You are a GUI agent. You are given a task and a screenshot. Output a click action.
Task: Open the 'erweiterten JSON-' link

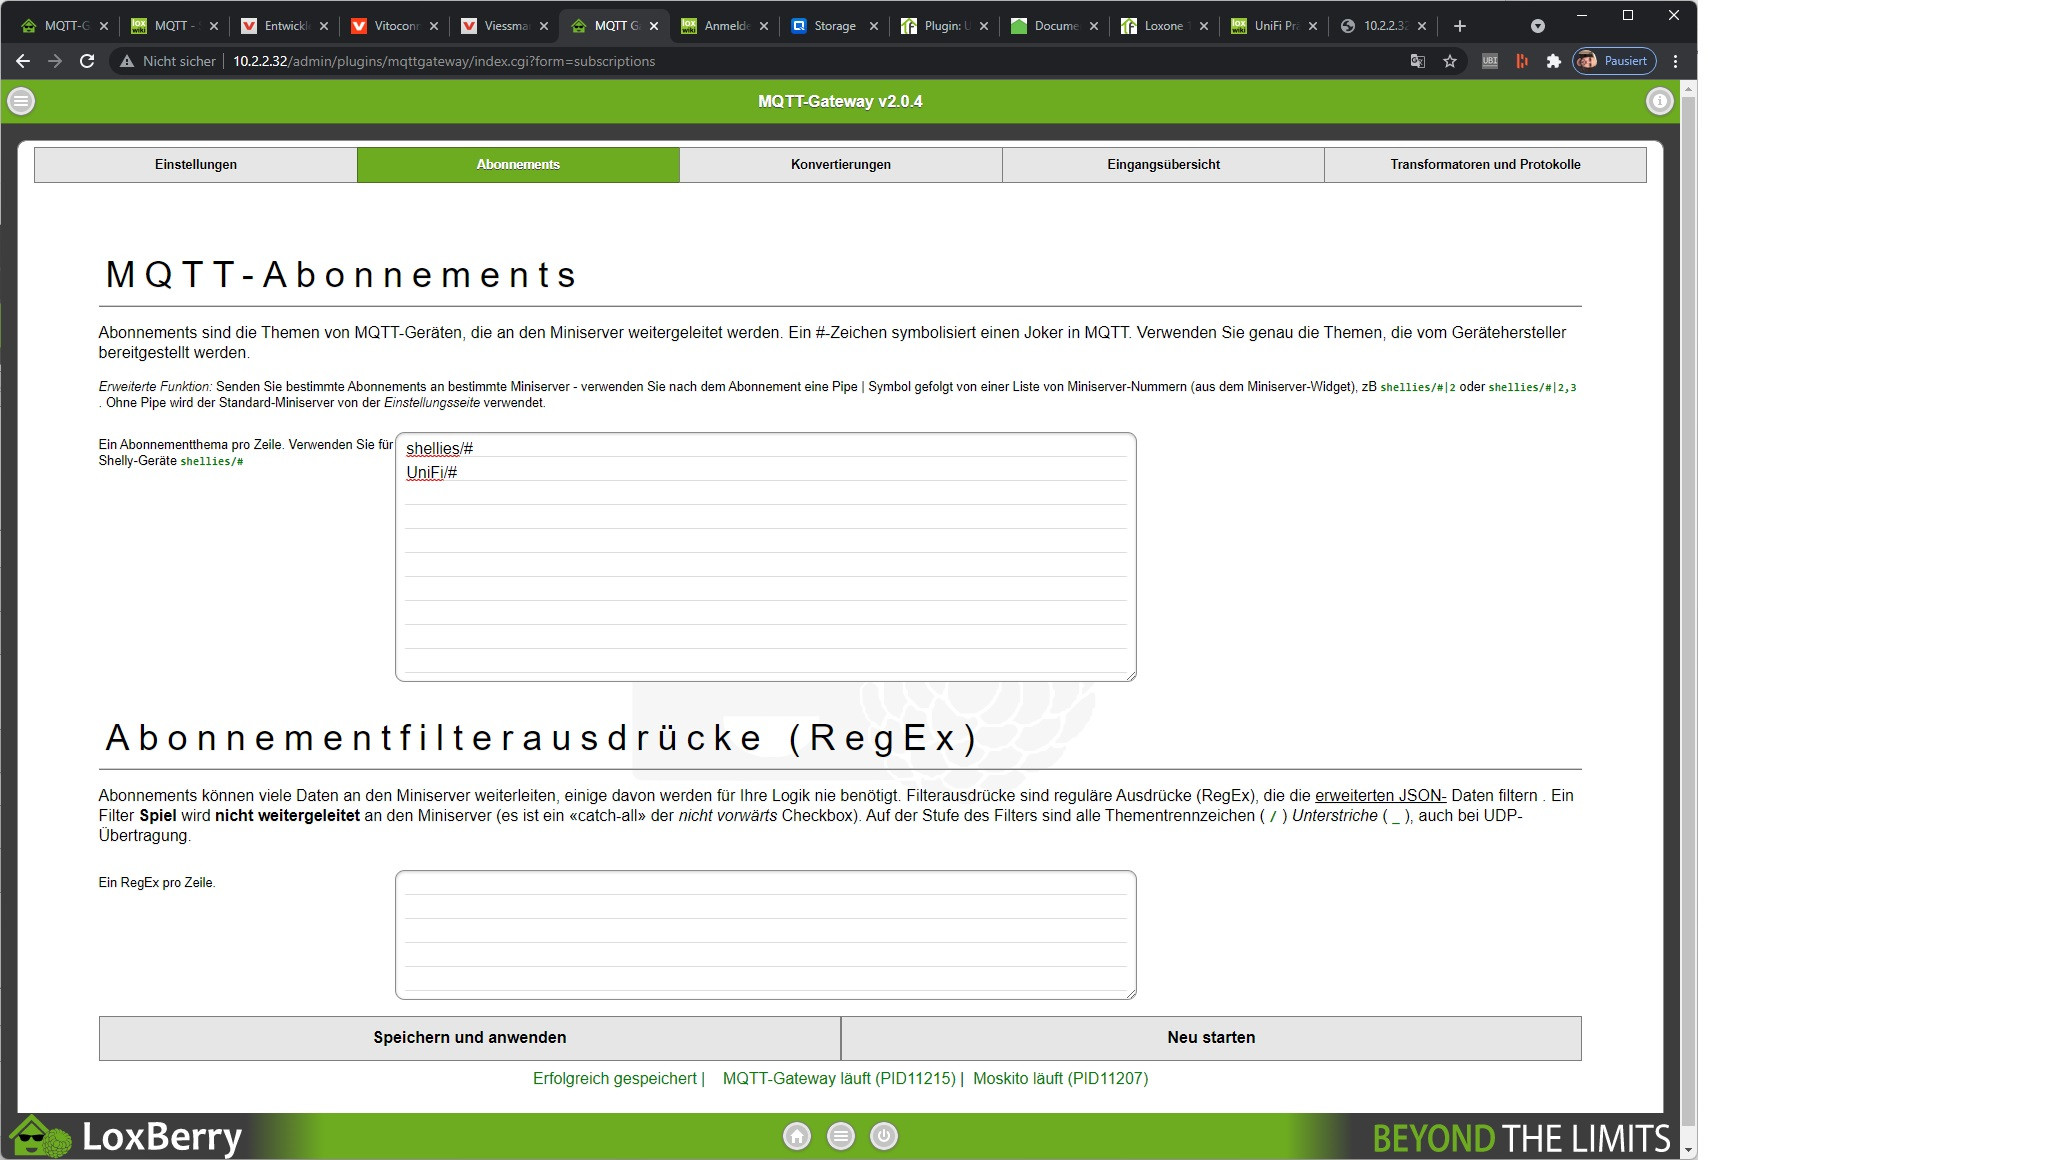[1380, 796]
